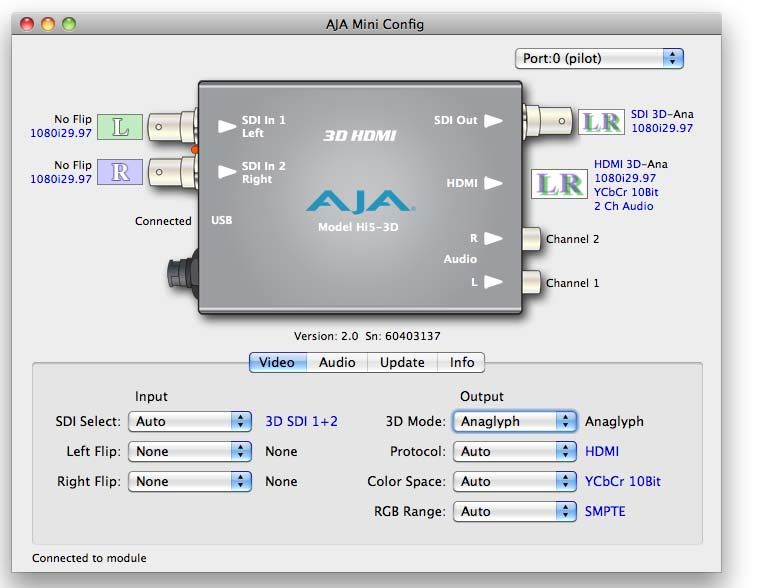Viewport: 761px width, 588px height.
Task: Click the purple R right-eye input icon
Action: tap(120, 172)
